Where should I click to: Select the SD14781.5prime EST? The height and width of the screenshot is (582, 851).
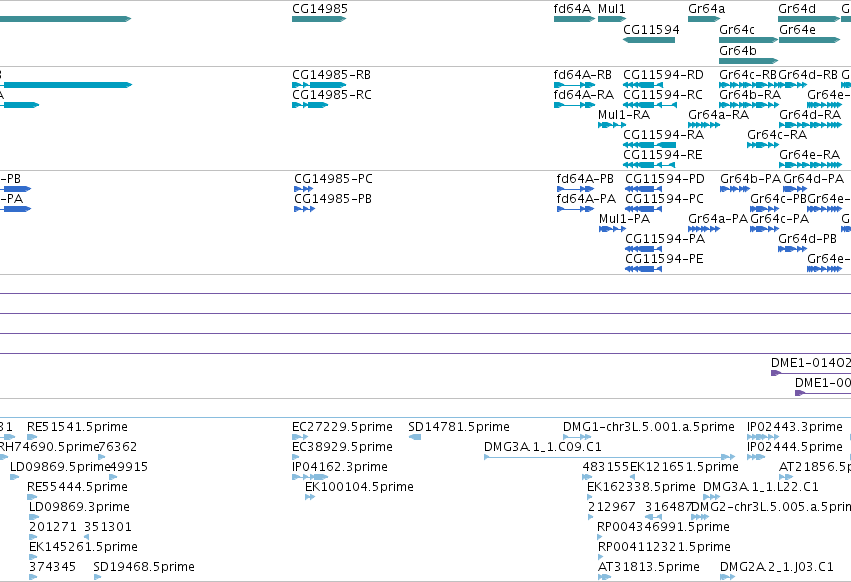pyautogui.click(x=415, y=437)
